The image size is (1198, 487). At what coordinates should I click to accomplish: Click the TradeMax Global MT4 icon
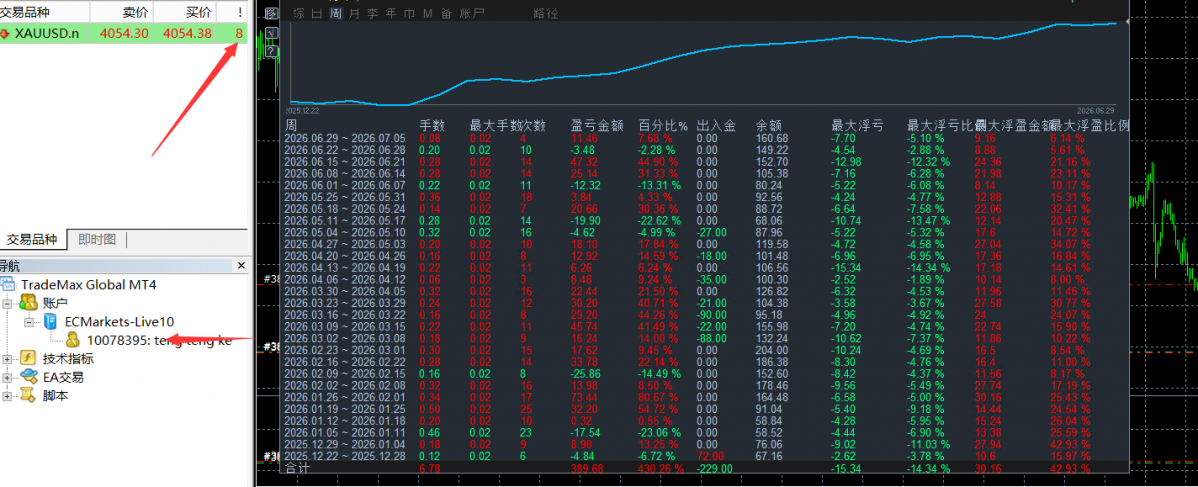[x=9, y=284]
